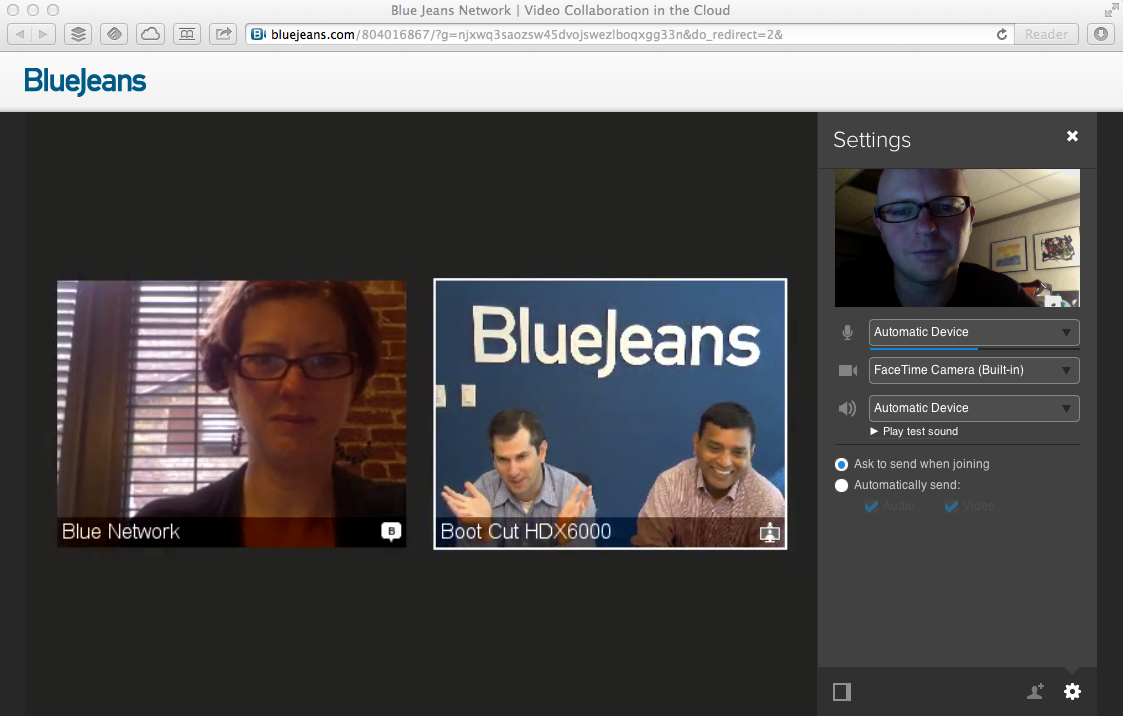Play test sound
Viewport: 1123px width, 716px height.
[914, 431]
